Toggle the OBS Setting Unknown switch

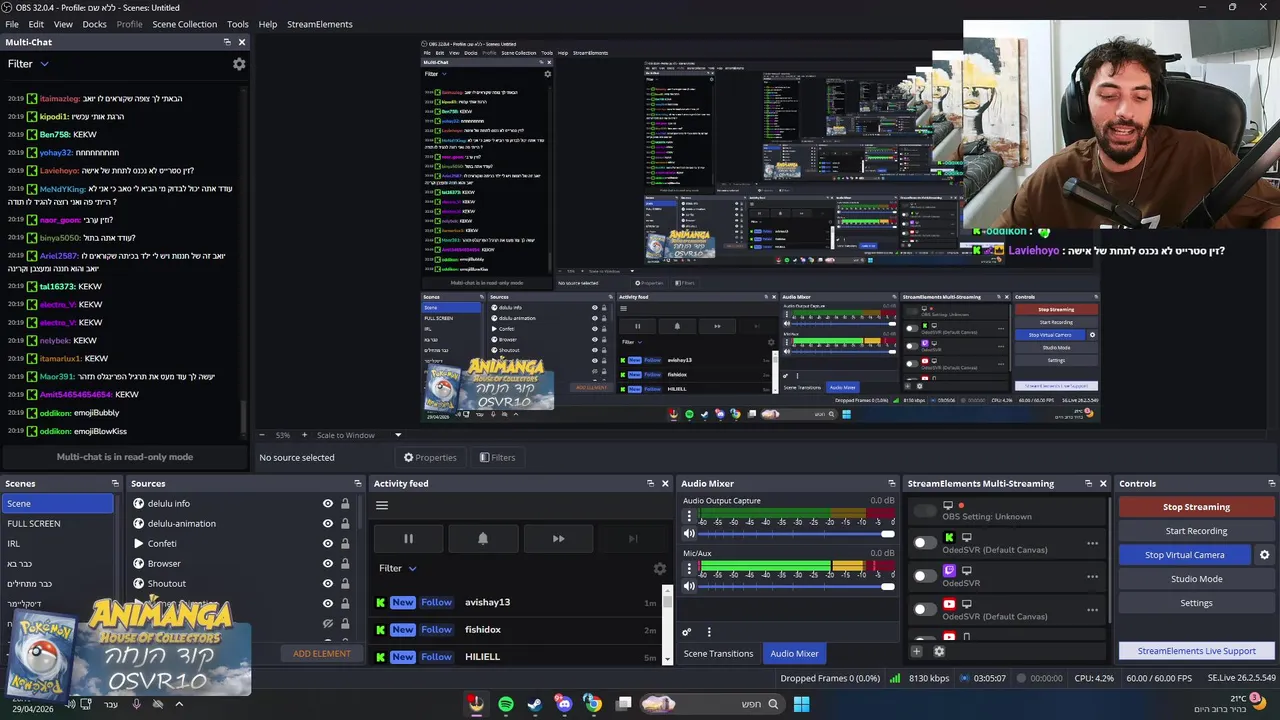point(925,511)
